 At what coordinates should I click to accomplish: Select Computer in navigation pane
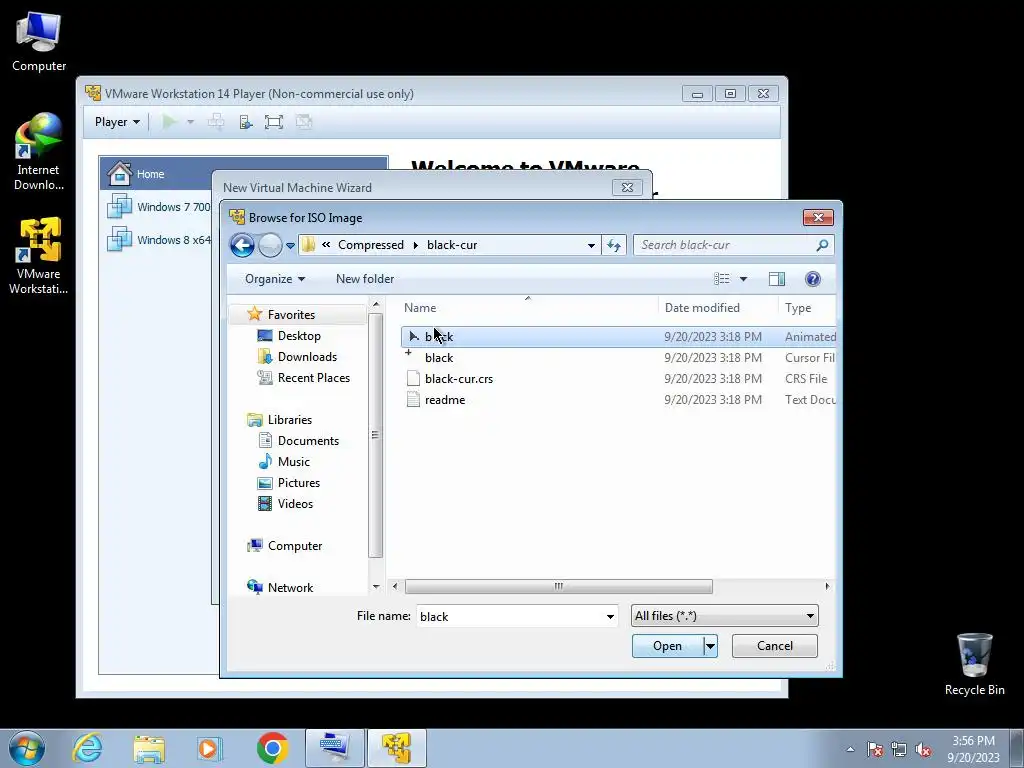(x=295, y=545)
